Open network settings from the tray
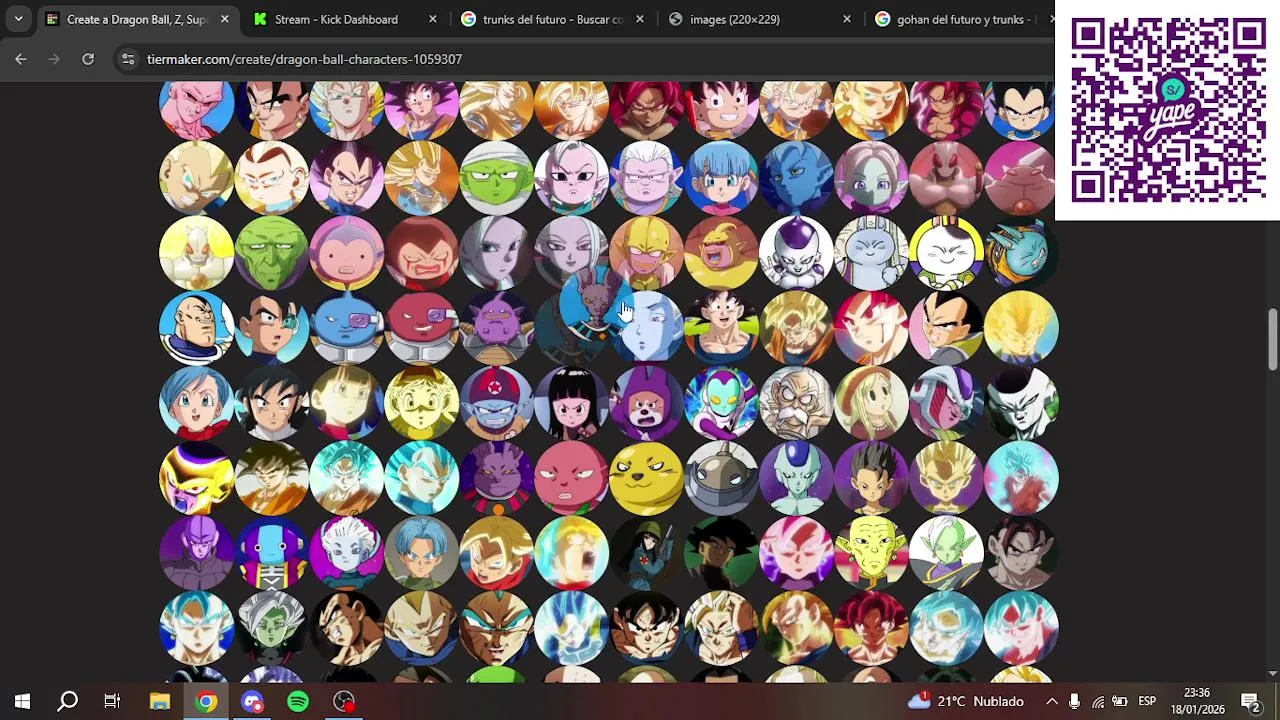 (1098, 701)
